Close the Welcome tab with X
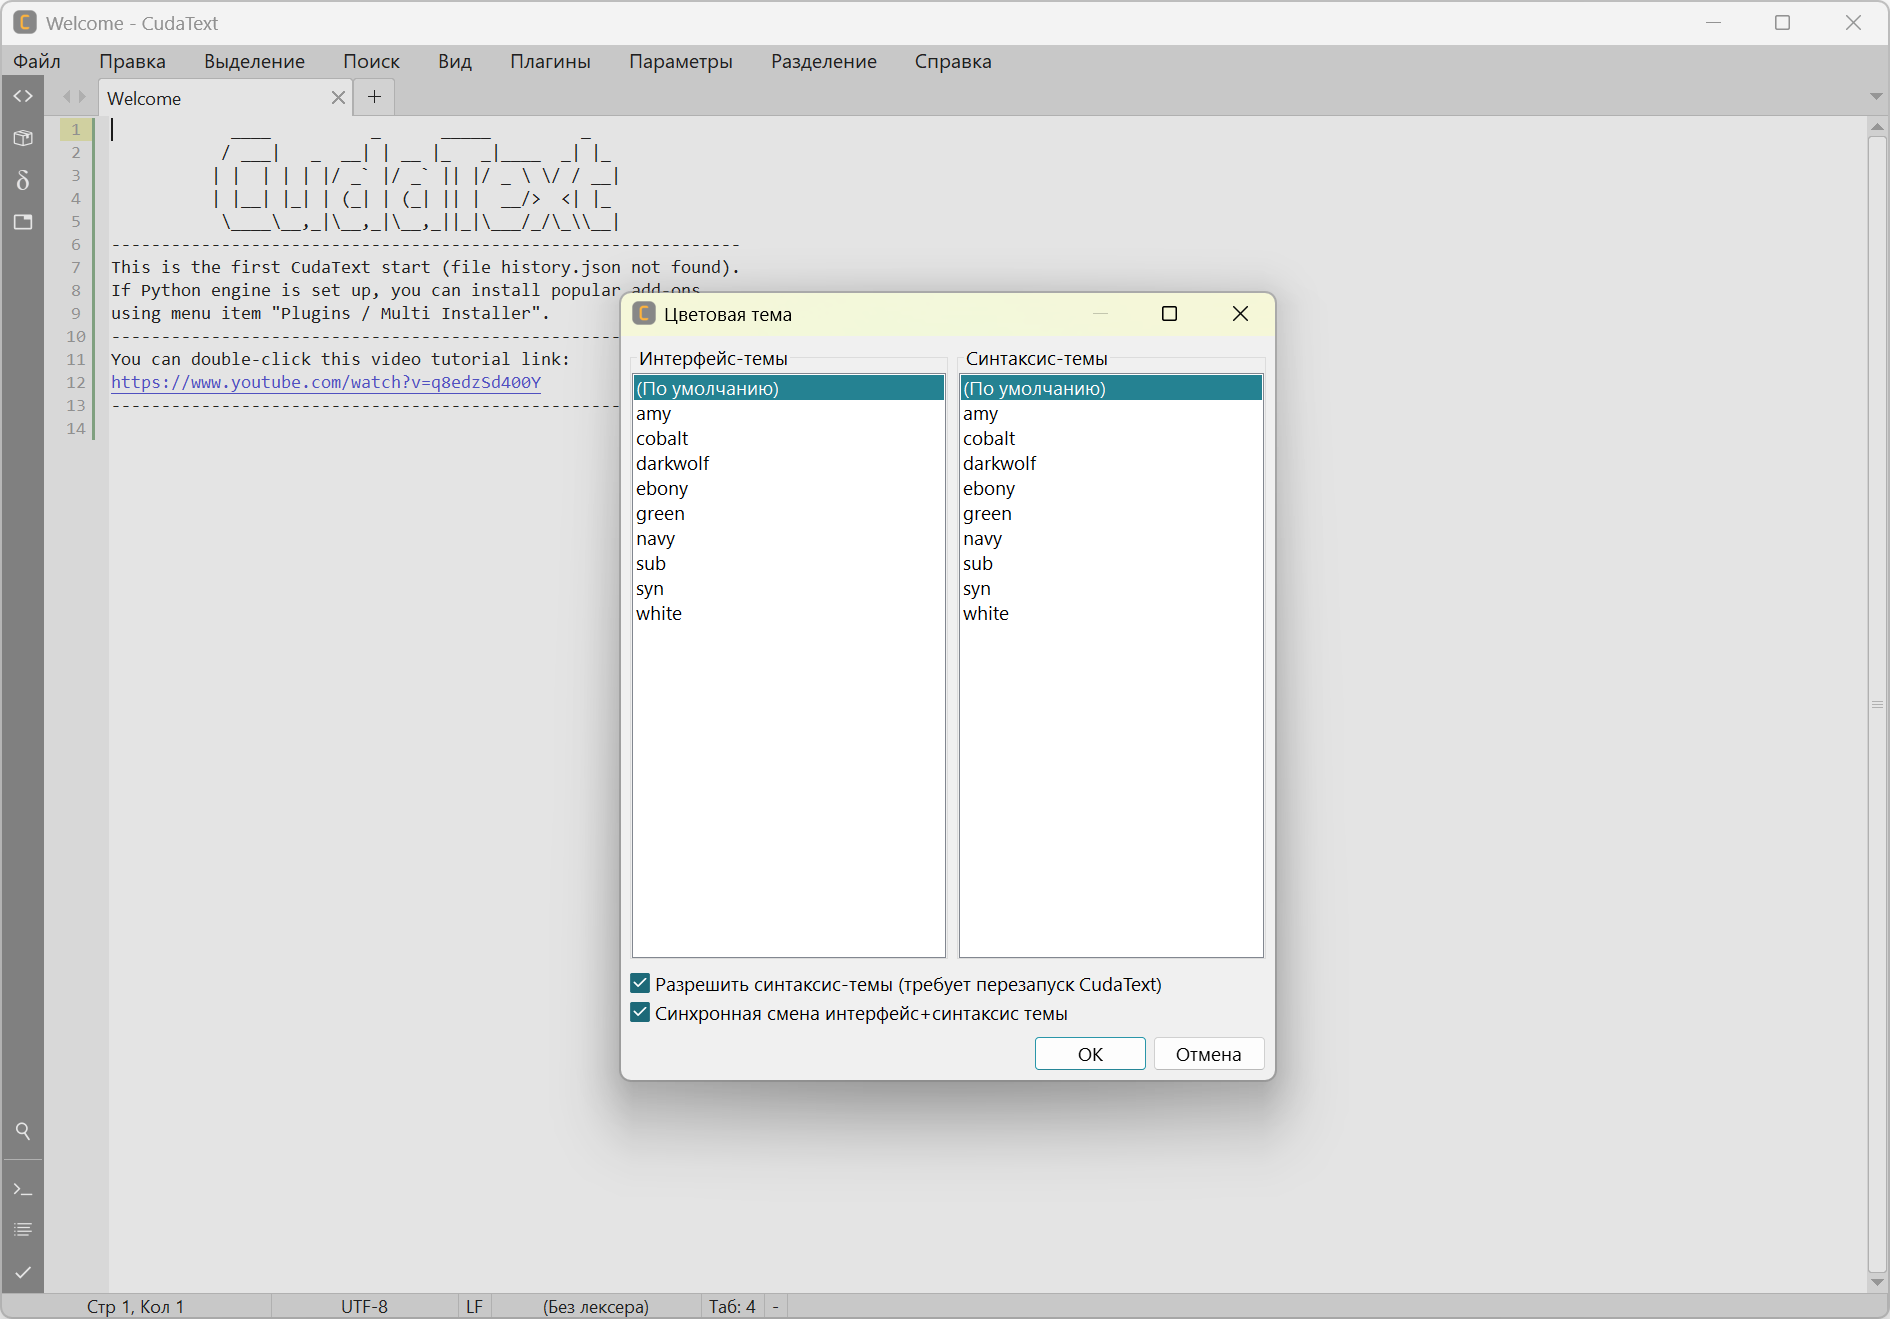 [338, 97]
